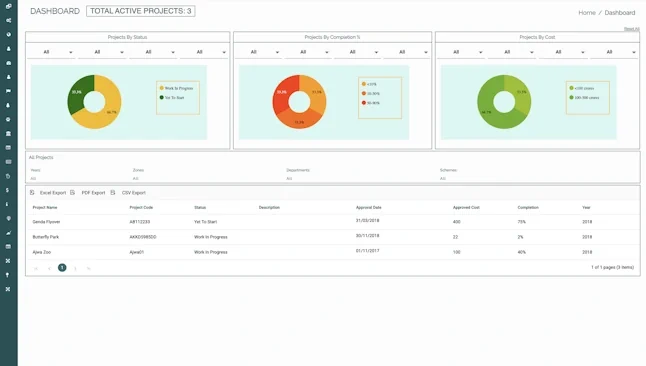Open first All dropdown under Projects By Cost
646x366 pixels.
[461, 52]
